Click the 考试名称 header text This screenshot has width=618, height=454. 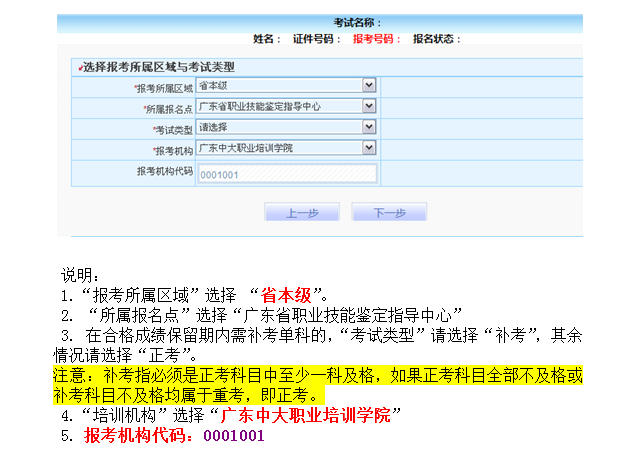point(357,23)
